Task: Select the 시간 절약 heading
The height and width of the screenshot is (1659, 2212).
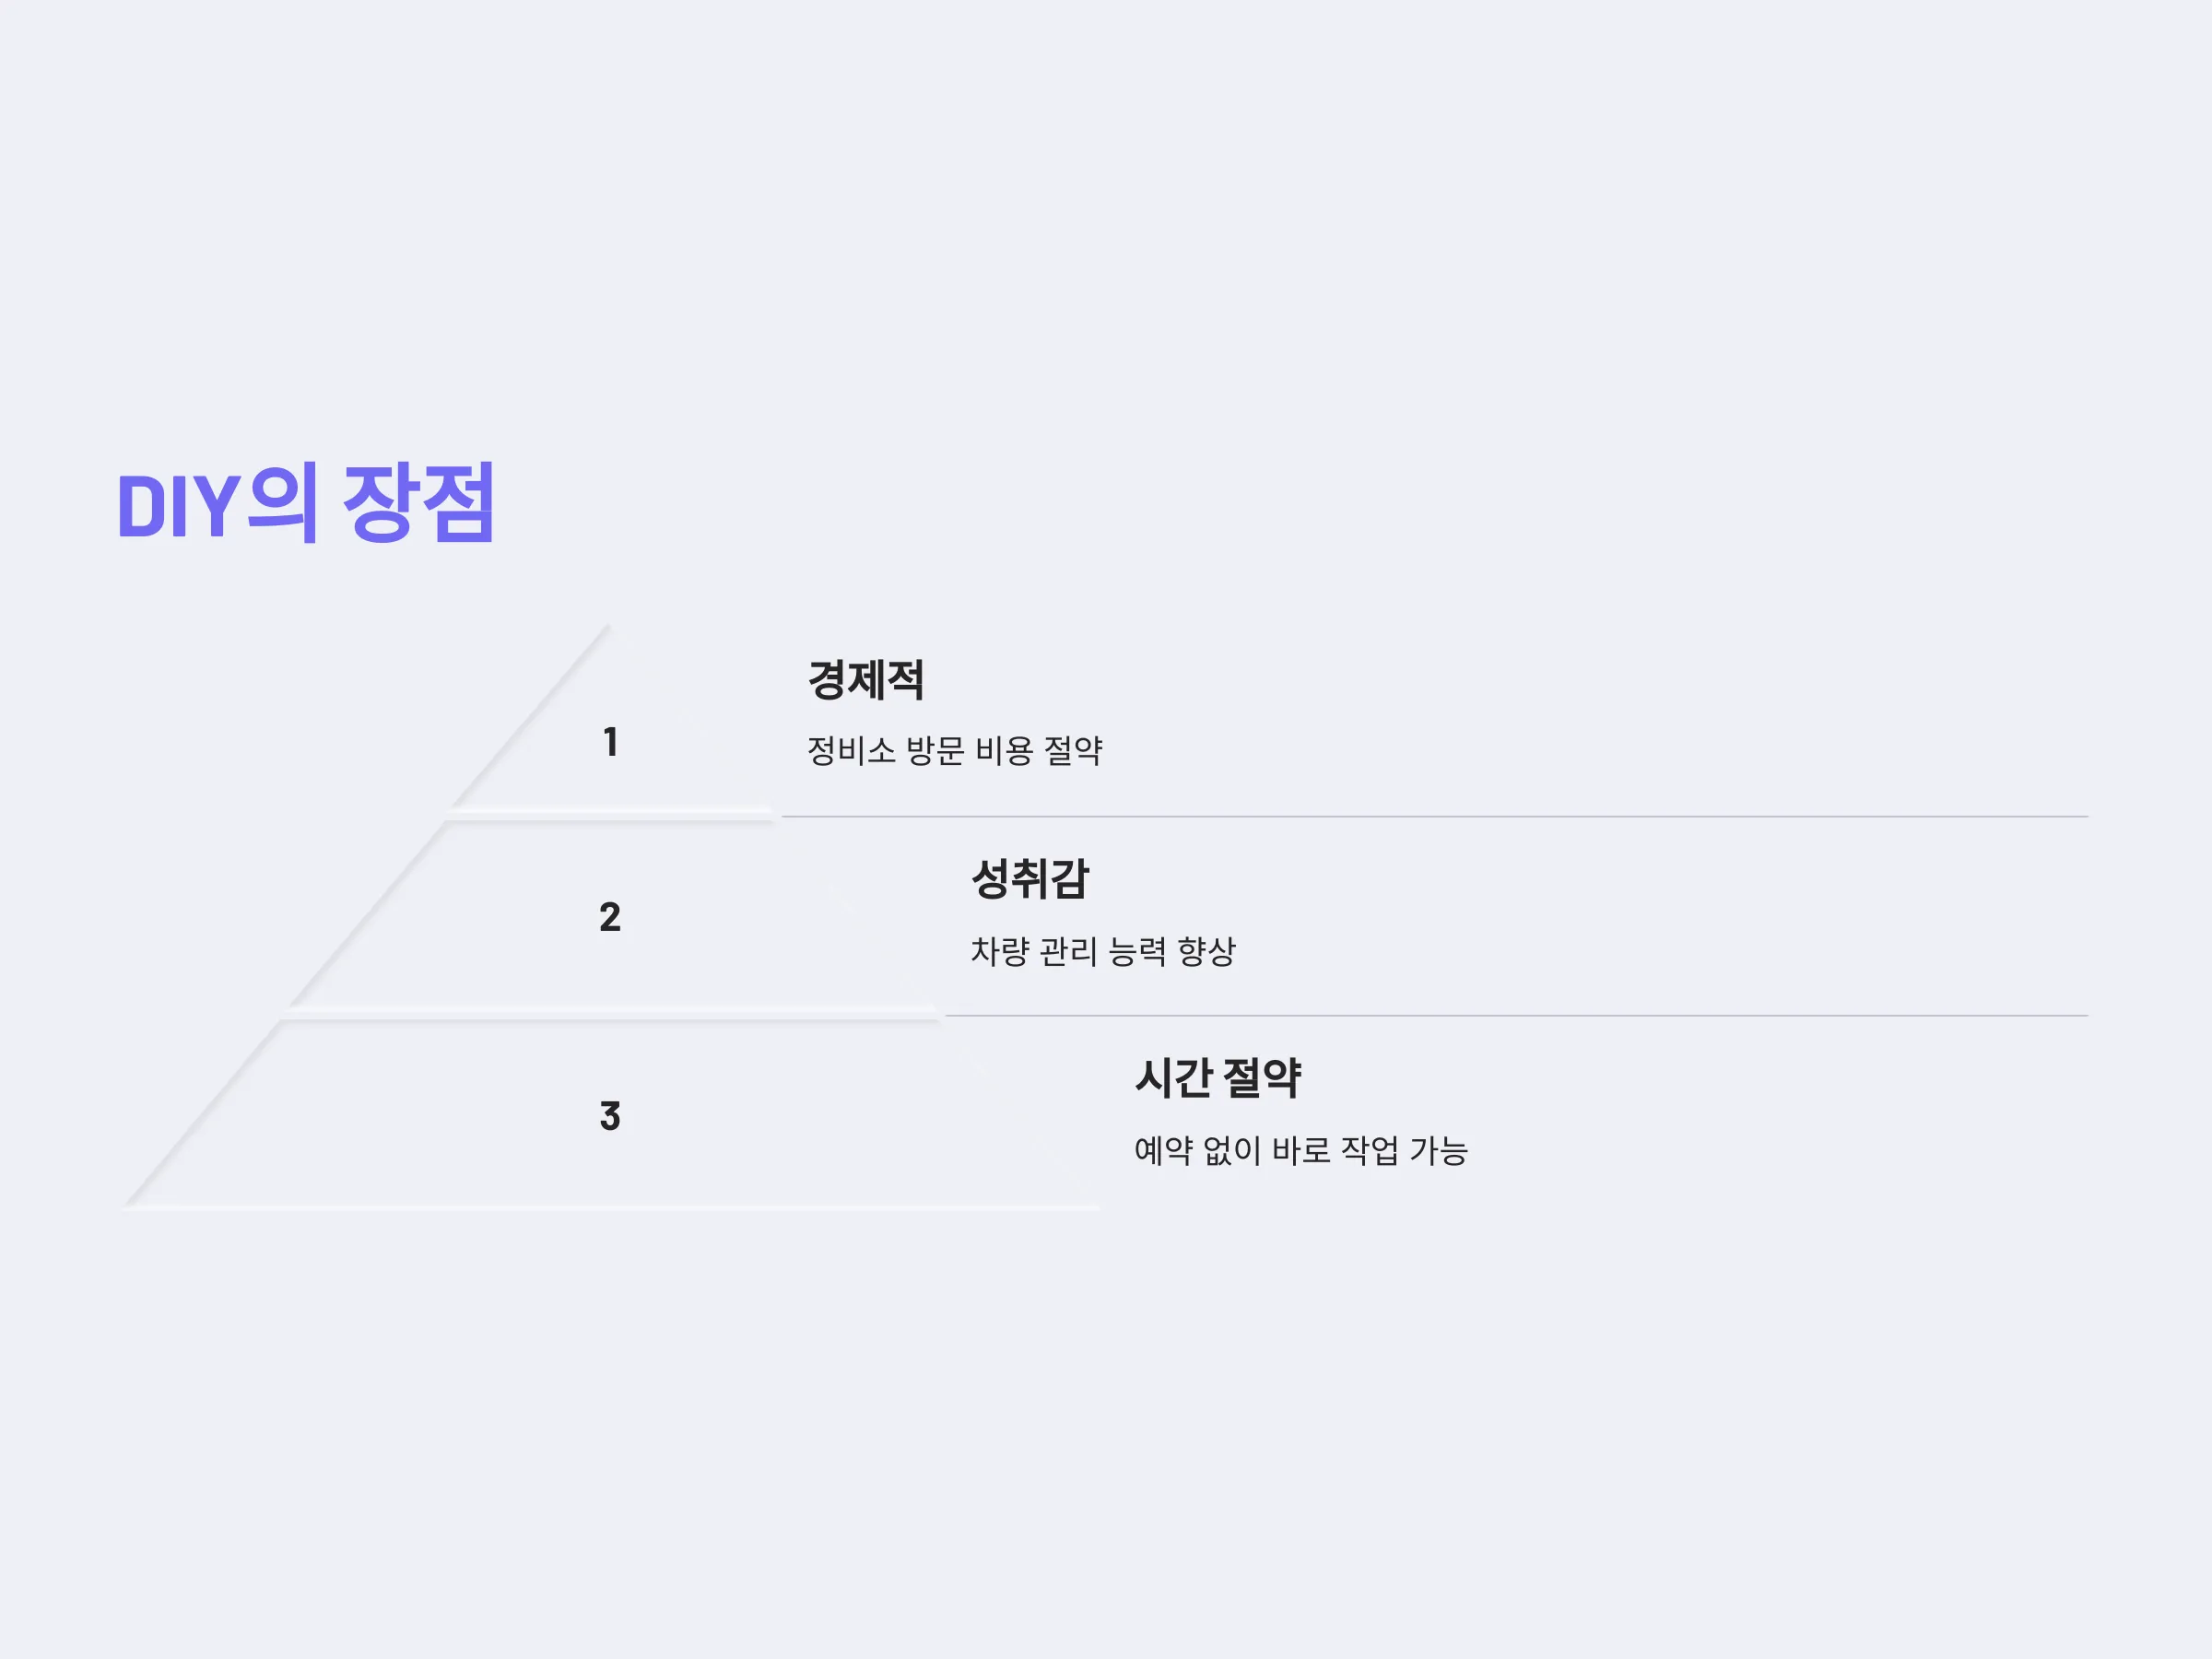Action: coord(1218,1078)
